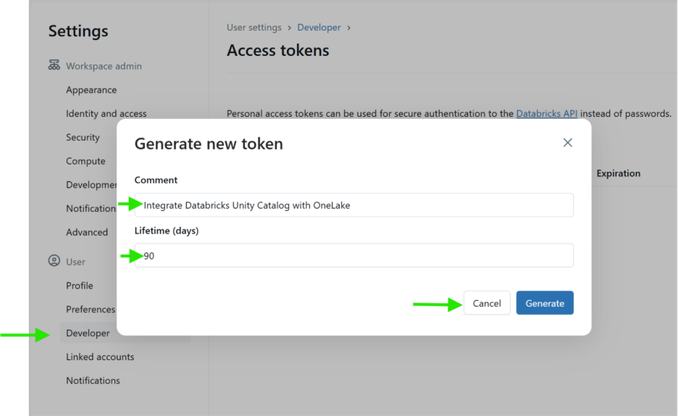Close the Generate new token dialog
The width and height of the screenshot is (678, 416).
coord(567,143)
